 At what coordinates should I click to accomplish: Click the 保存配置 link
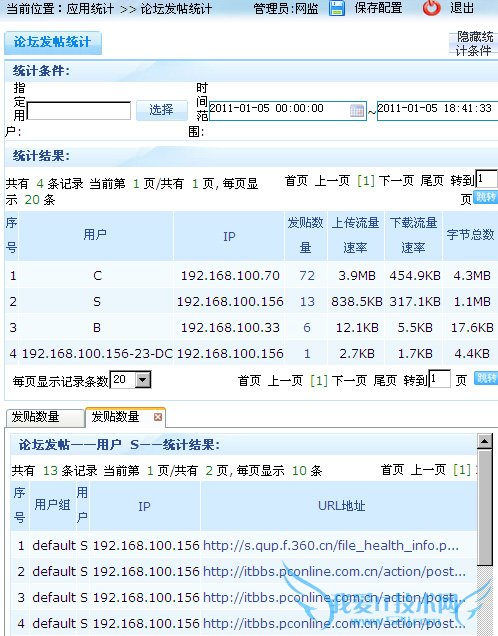[x=378, y=8]
